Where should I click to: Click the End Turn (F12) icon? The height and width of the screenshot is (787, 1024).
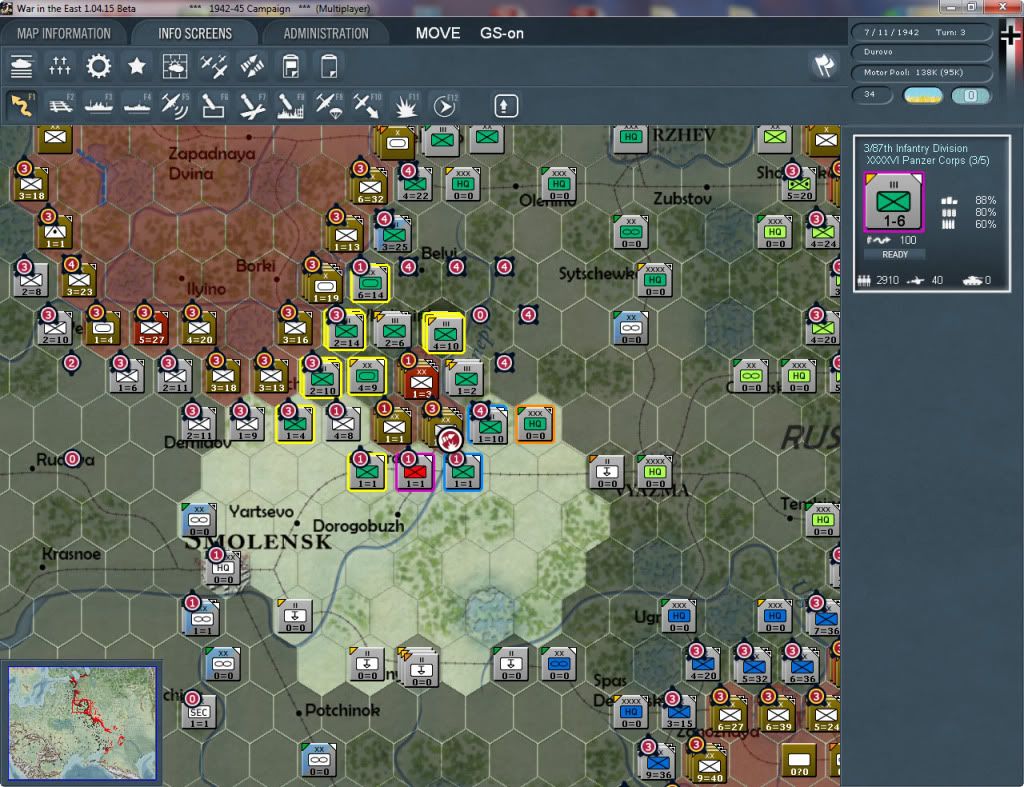(x=445, y=105)
